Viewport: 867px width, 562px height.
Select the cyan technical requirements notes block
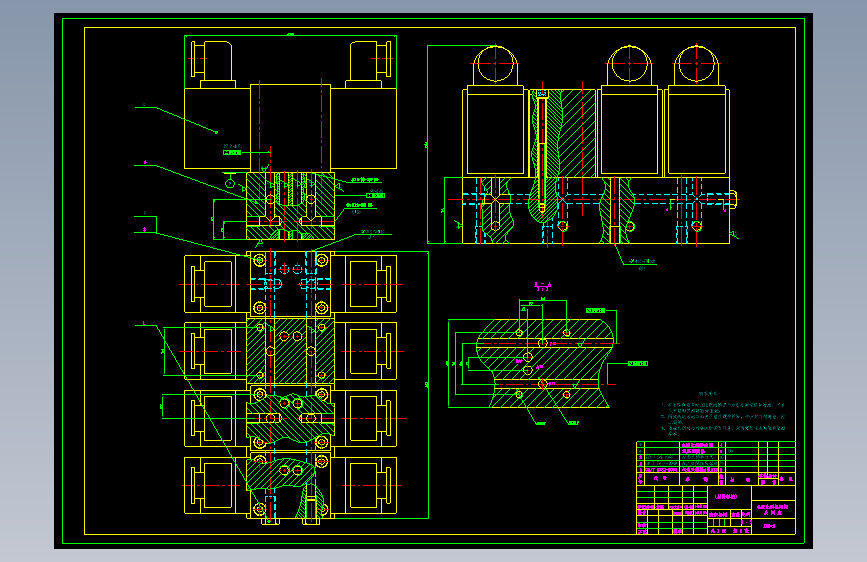[x=723, y=413]
